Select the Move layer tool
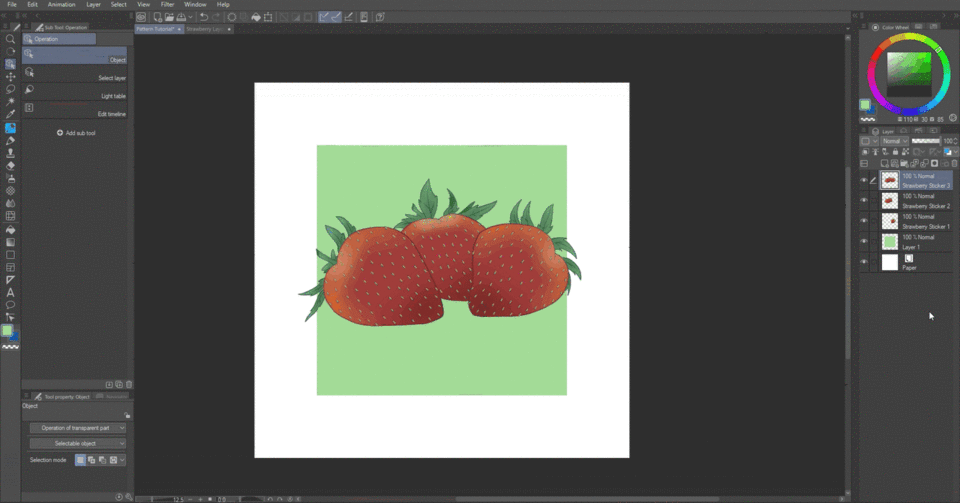The image size is (960, 503). tap(10, 77)
